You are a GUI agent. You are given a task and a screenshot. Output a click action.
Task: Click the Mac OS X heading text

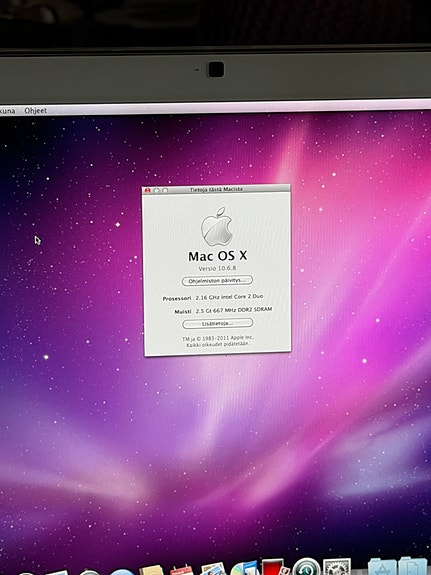pos(218,256)
